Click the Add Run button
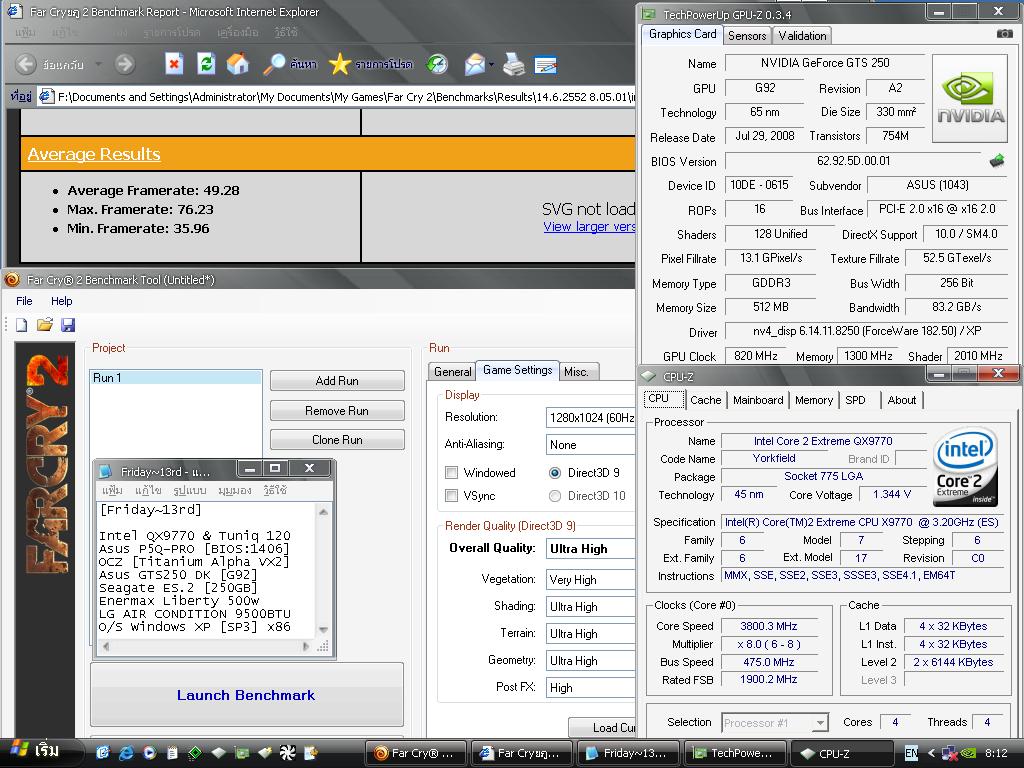 337,381
